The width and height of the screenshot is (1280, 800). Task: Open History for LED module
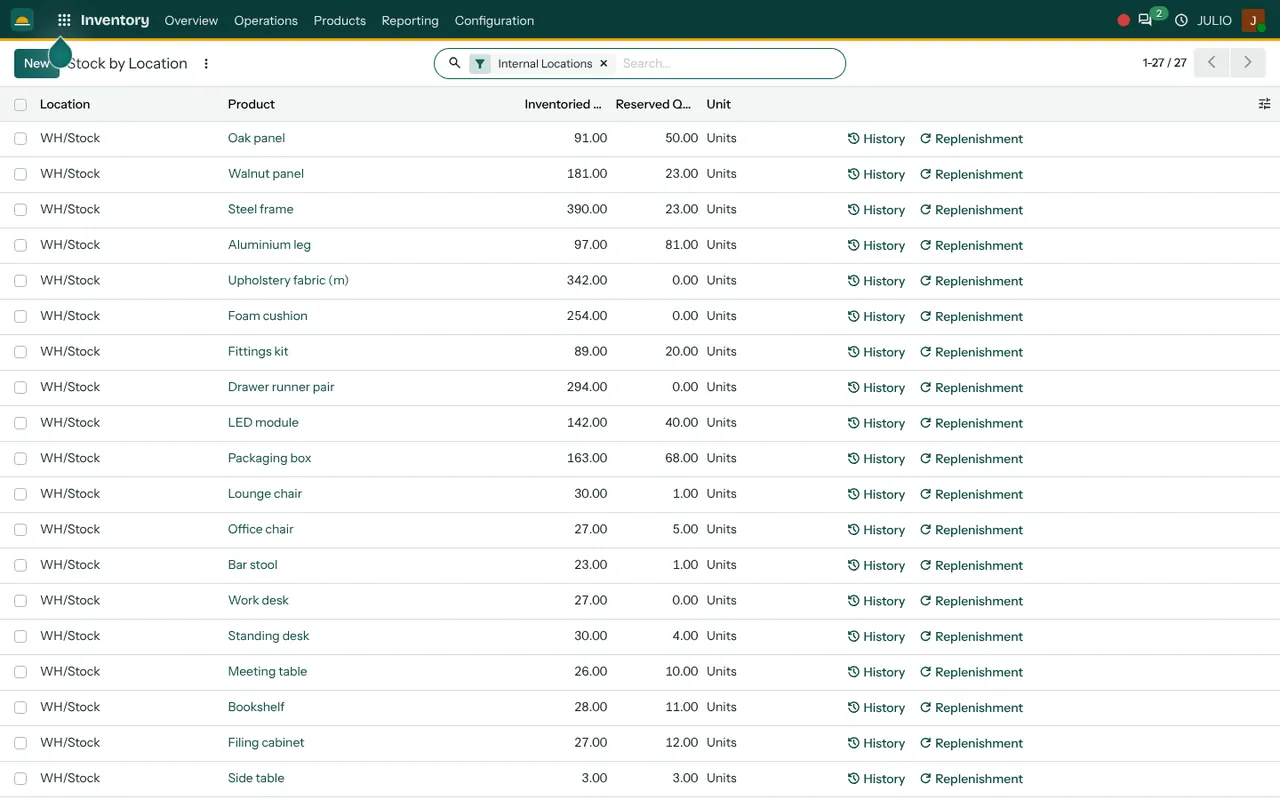pyautogui.click(x=876, y=423)
